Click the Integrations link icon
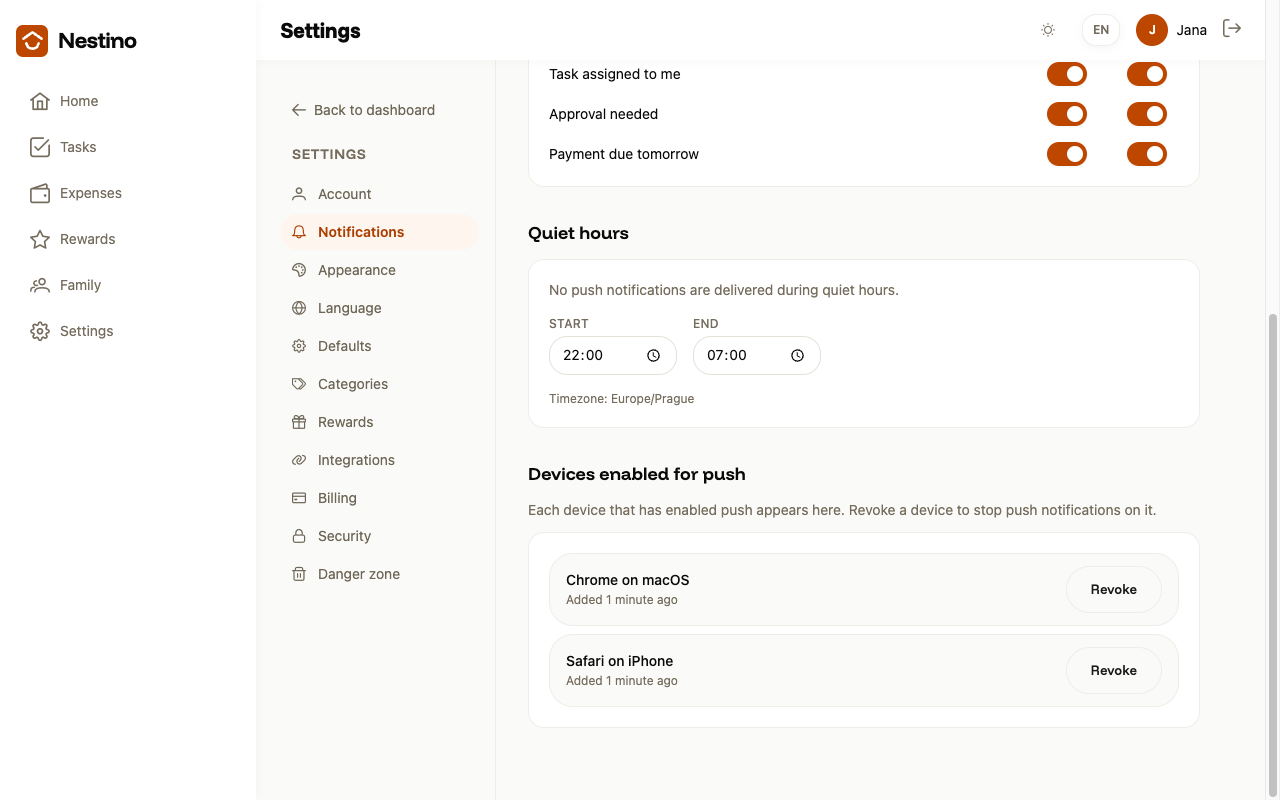 (x=299, y=460)
